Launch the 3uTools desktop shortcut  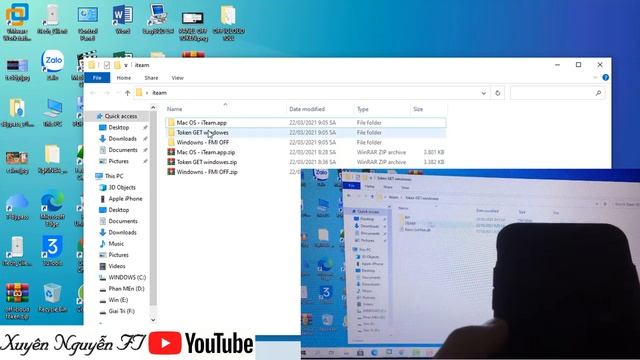click(53, 251)
